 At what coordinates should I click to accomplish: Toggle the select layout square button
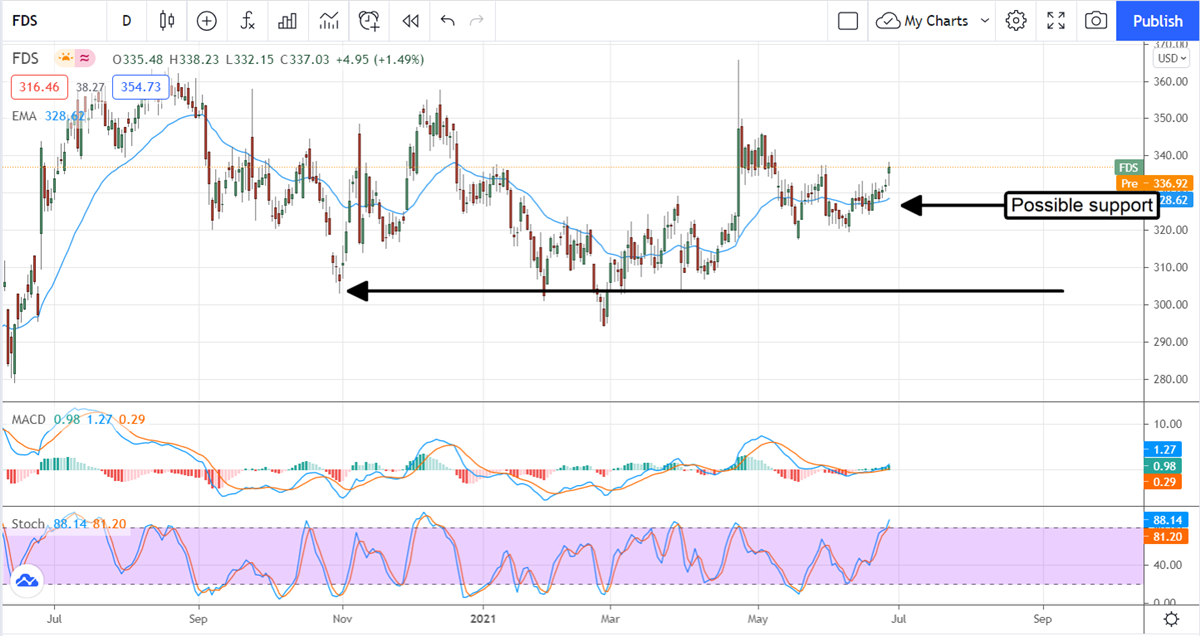tap(848, 20)
